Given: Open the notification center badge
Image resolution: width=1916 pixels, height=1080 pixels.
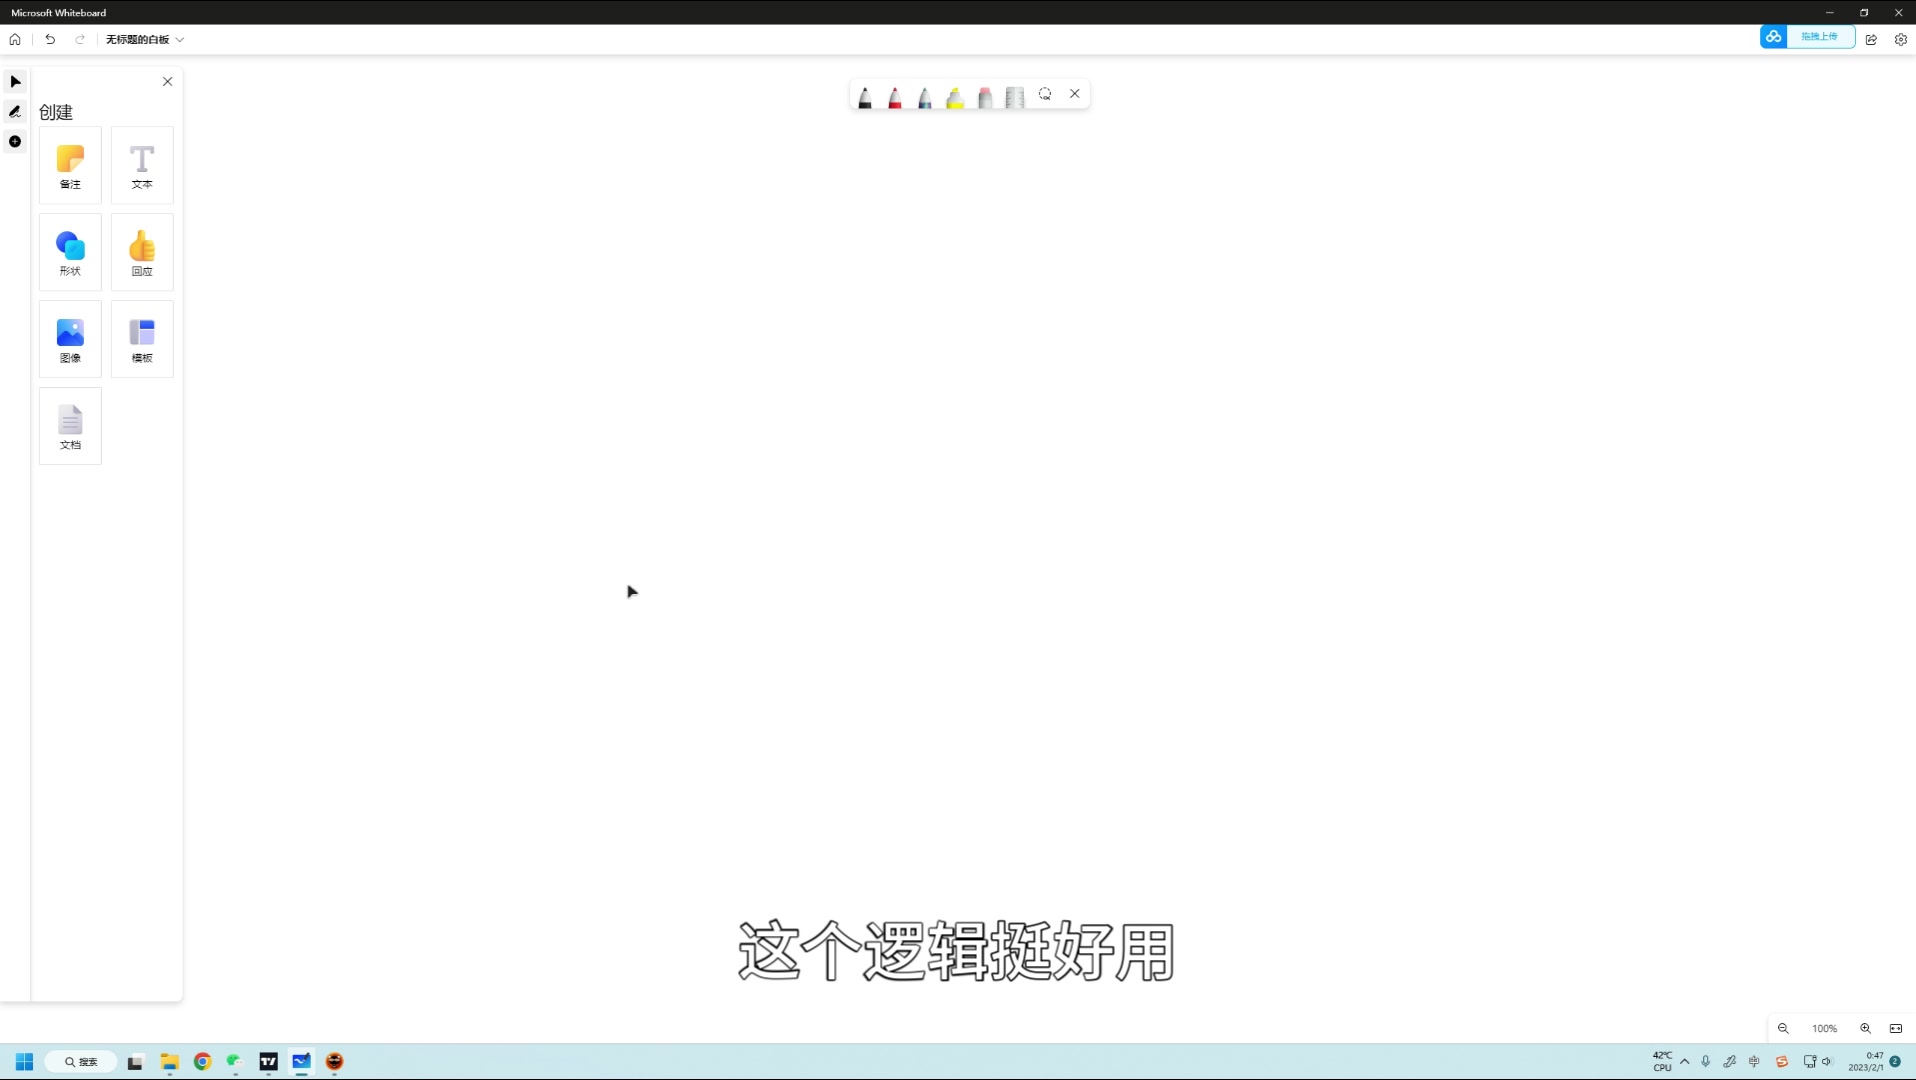Looking at the screenshot, I should tap(1895, 1062).
